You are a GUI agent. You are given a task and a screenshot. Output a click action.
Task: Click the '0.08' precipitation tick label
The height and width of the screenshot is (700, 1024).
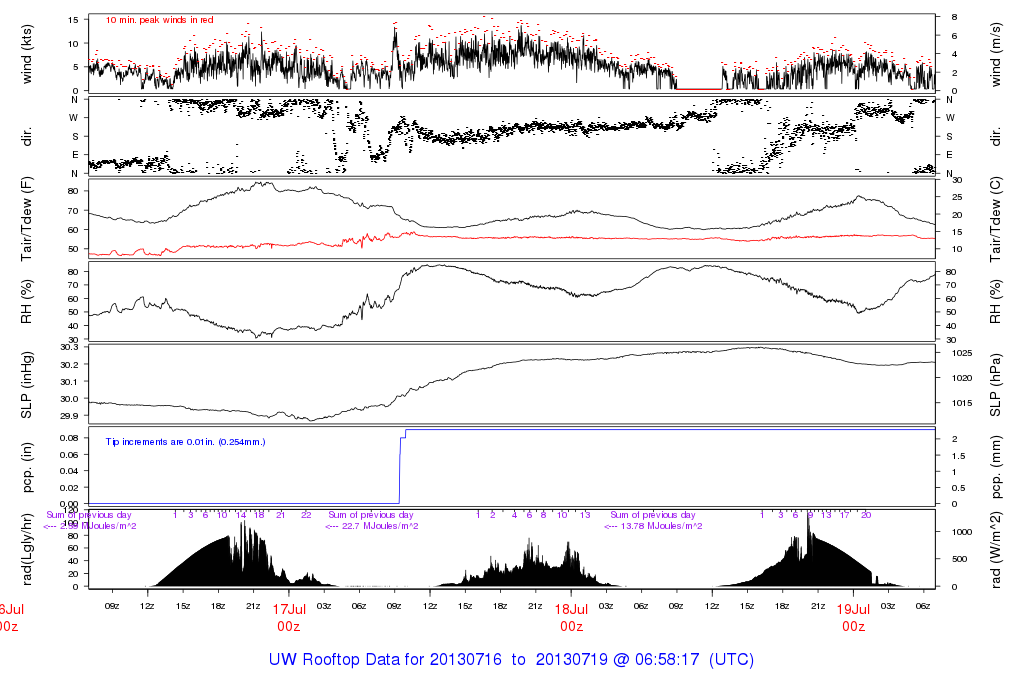pyautogui.click(x=69, y=438)
